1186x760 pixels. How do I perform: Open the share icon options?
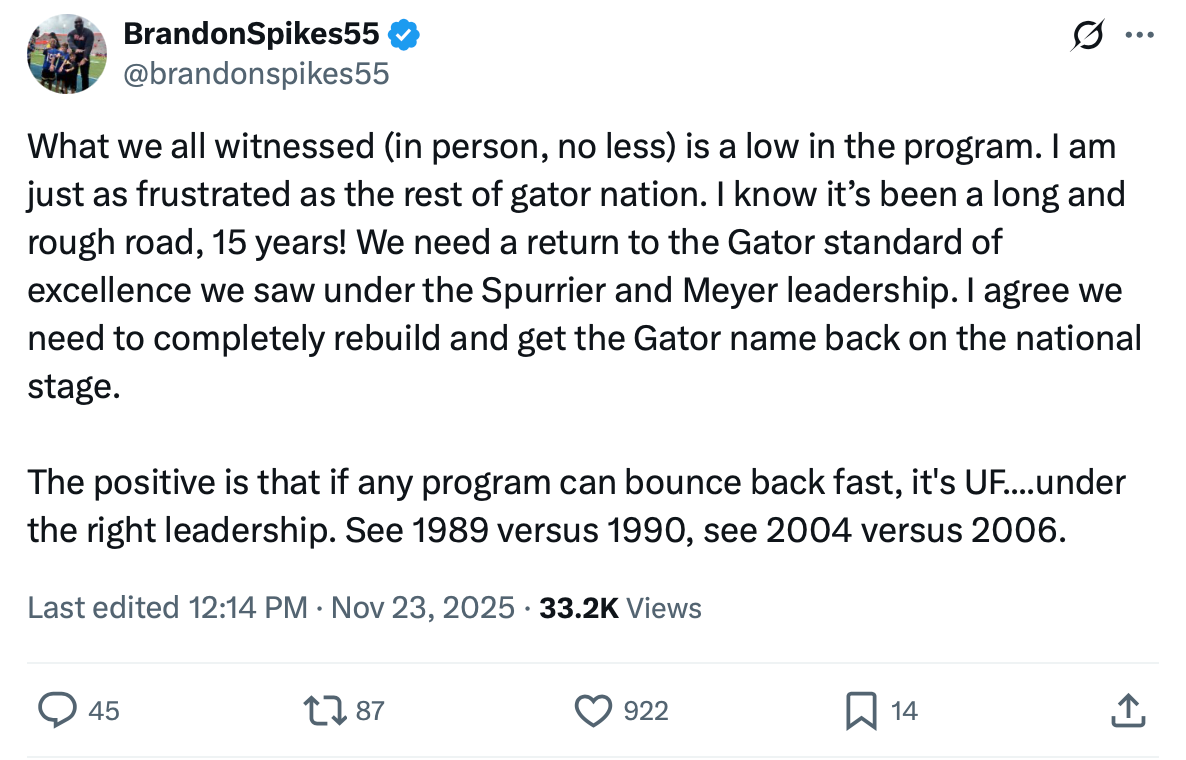coord(1127,711)
